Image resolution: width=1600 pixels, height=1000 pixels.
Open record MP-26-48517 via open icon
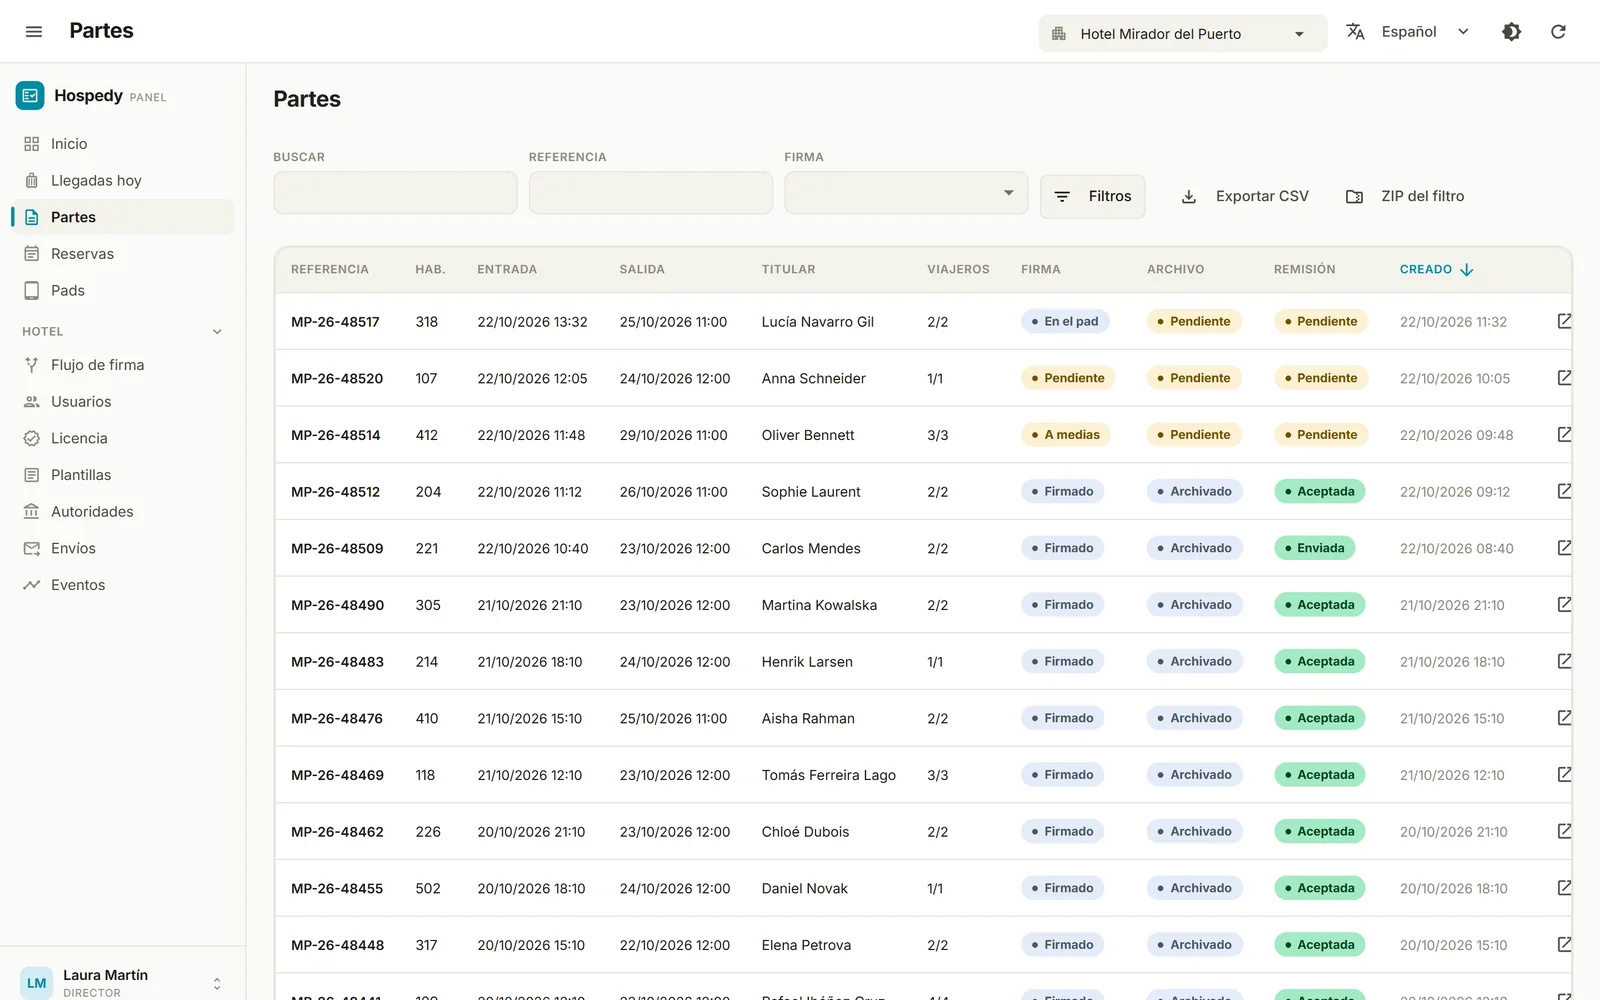1564,321
